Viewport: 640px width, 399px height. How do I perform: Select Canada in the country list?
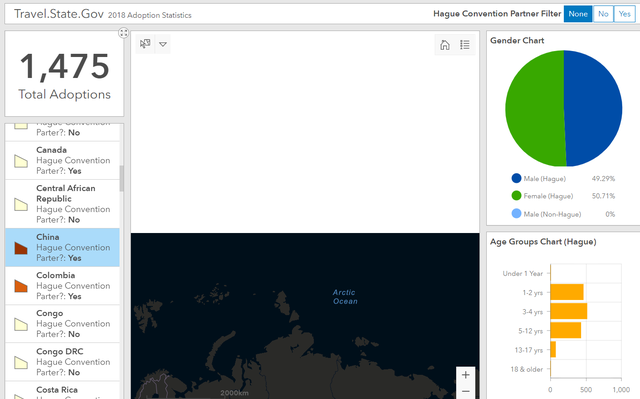pos(62,160)
